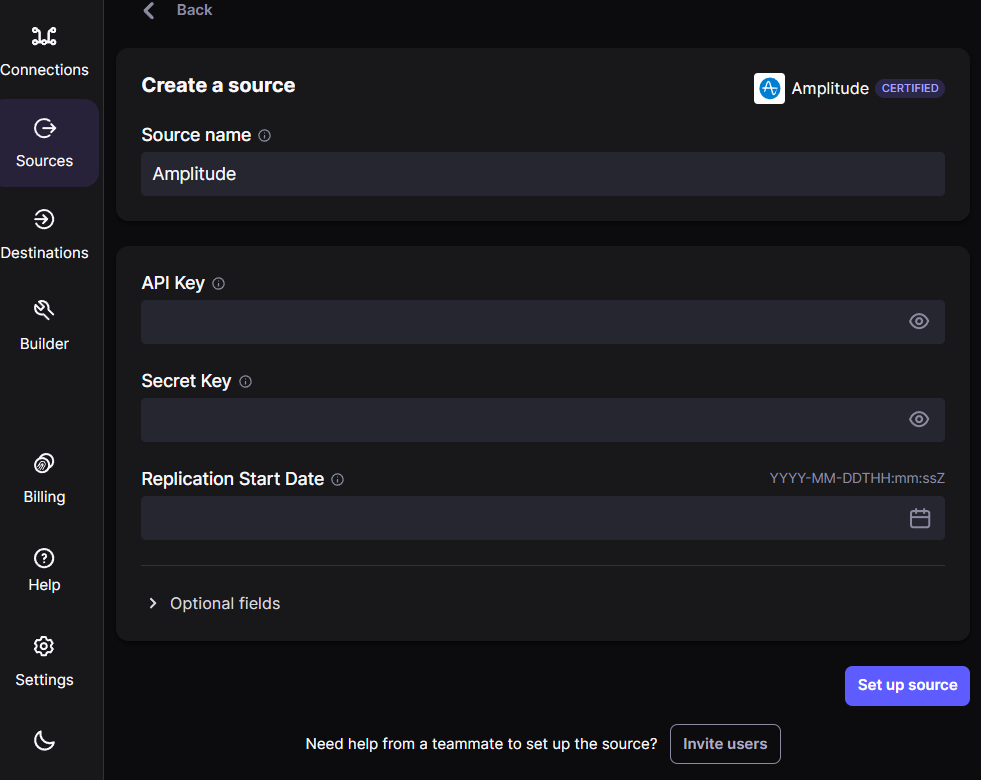Open Settings in the sidebar
The width and height of the screenshot is (981, 780).
point(44,662)
